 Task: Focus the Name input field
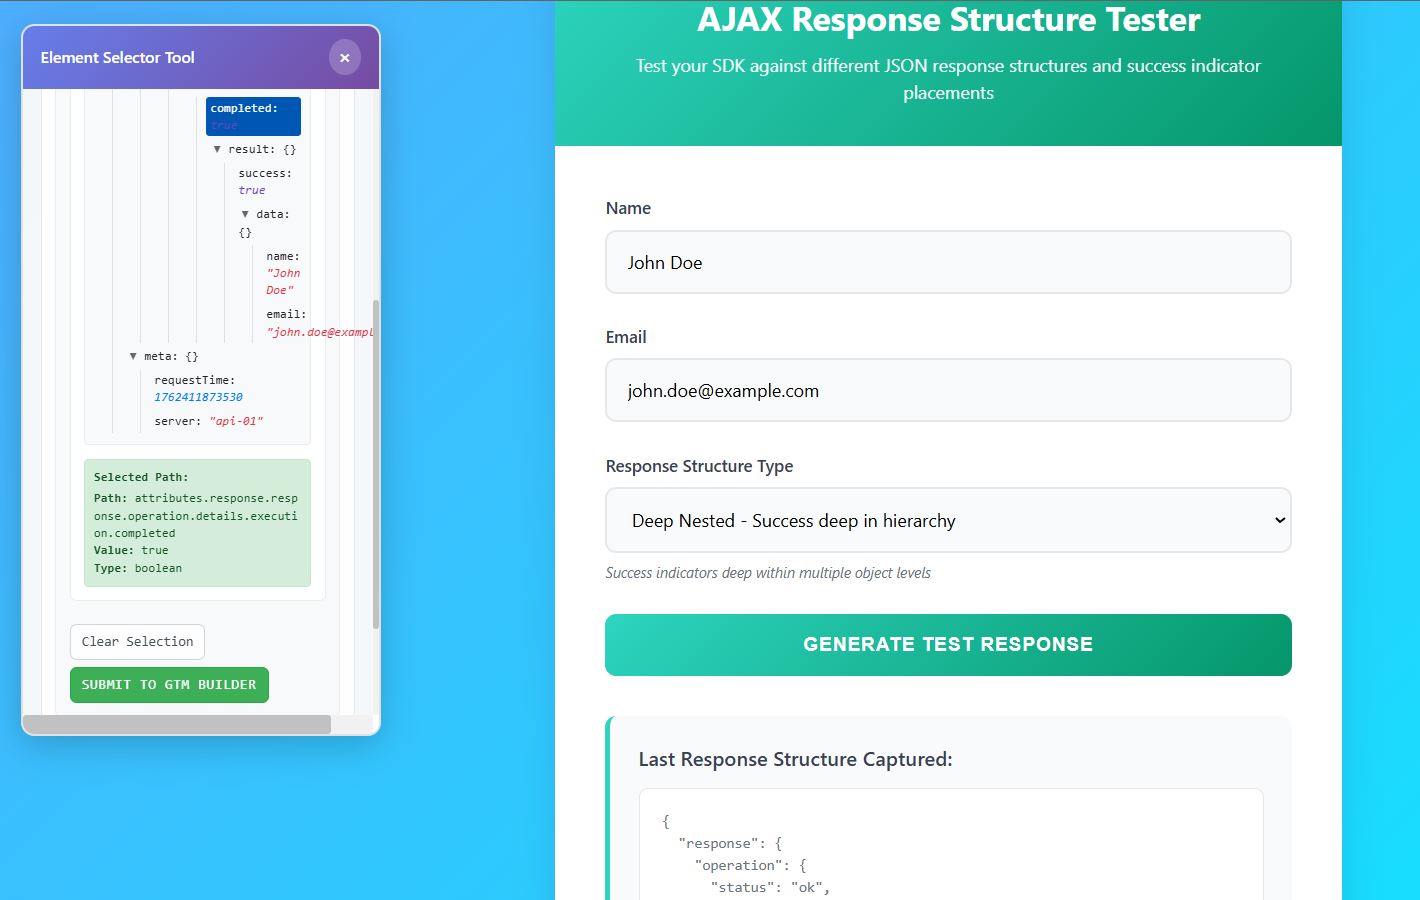point(948,262)
